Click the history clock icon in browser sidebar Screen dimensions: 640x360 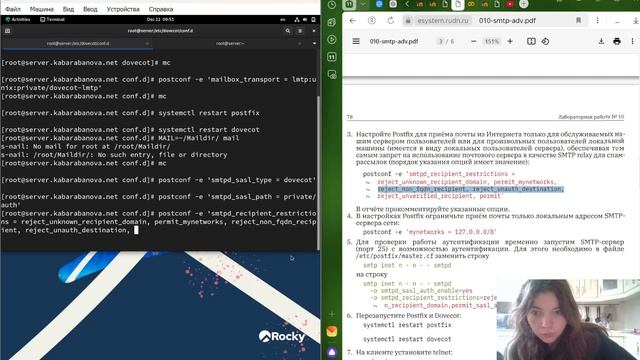tap(332, 5)
